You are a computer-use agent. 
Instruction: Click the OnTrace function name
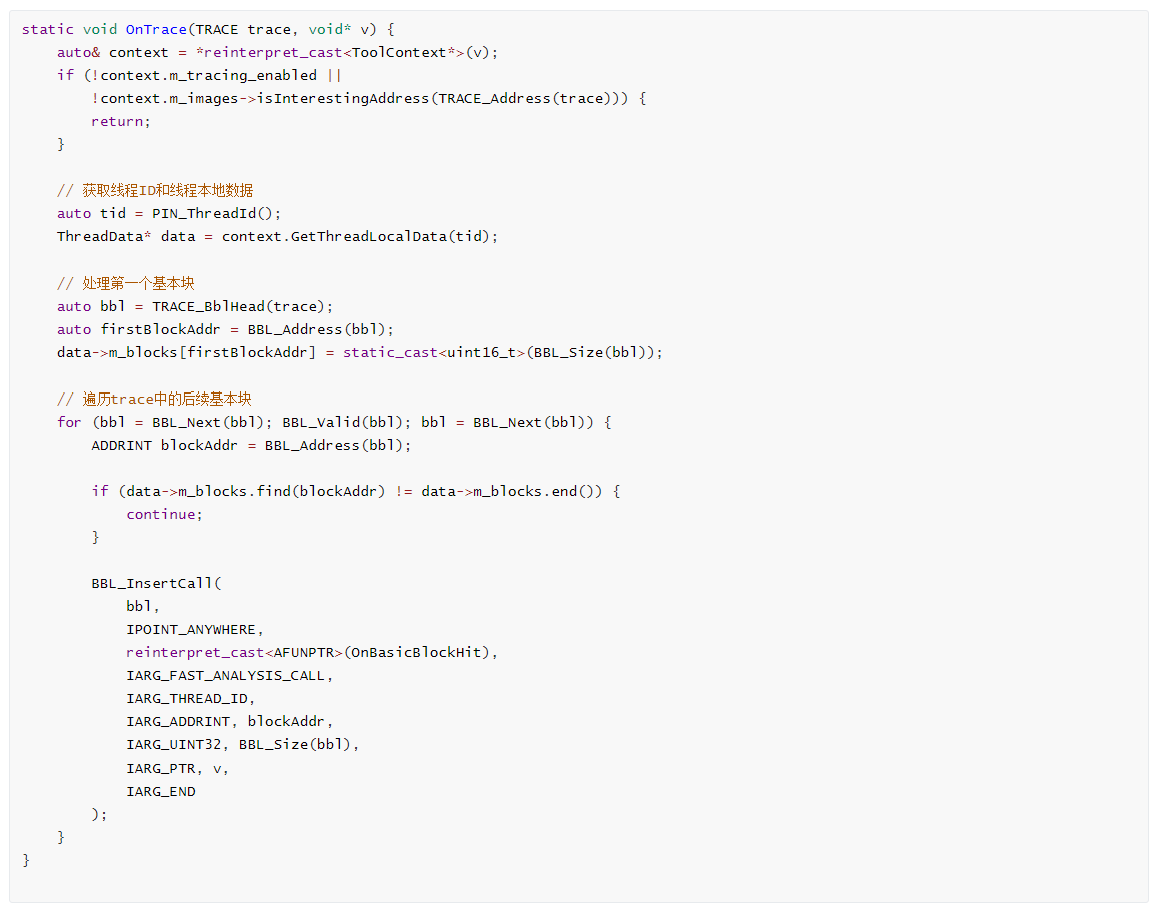[156, 29]
